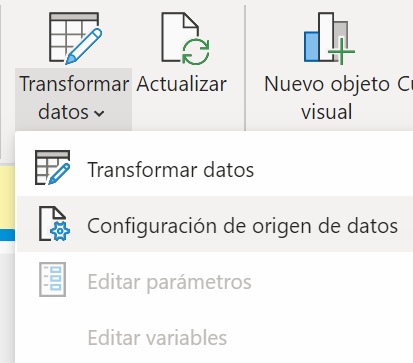Click the green circular arrows on Actualizar
Image resolution: width=413 pixels, height=363 pixels.
coord(196,51)
